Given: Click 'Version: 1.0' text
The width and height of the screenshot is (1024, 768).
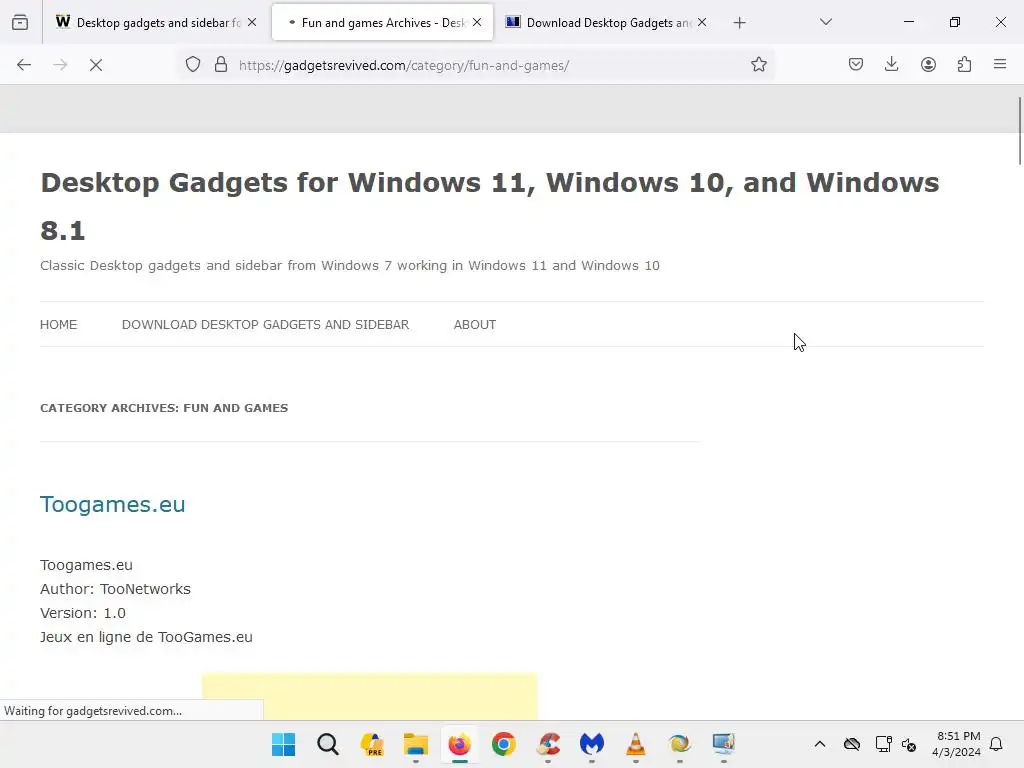Looking at the screenshot, I should click(83, 613).
